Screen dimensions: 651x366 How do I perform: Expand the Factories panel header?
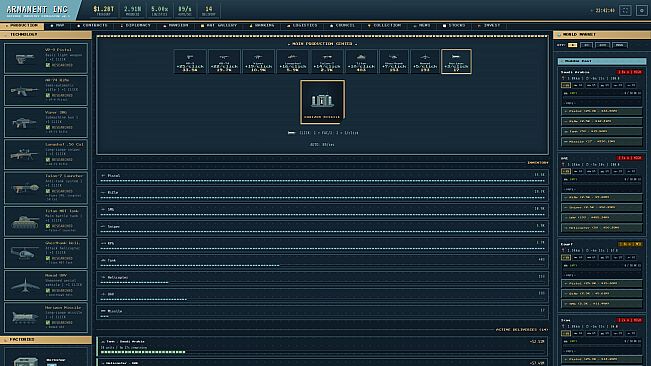coord(46,339)
